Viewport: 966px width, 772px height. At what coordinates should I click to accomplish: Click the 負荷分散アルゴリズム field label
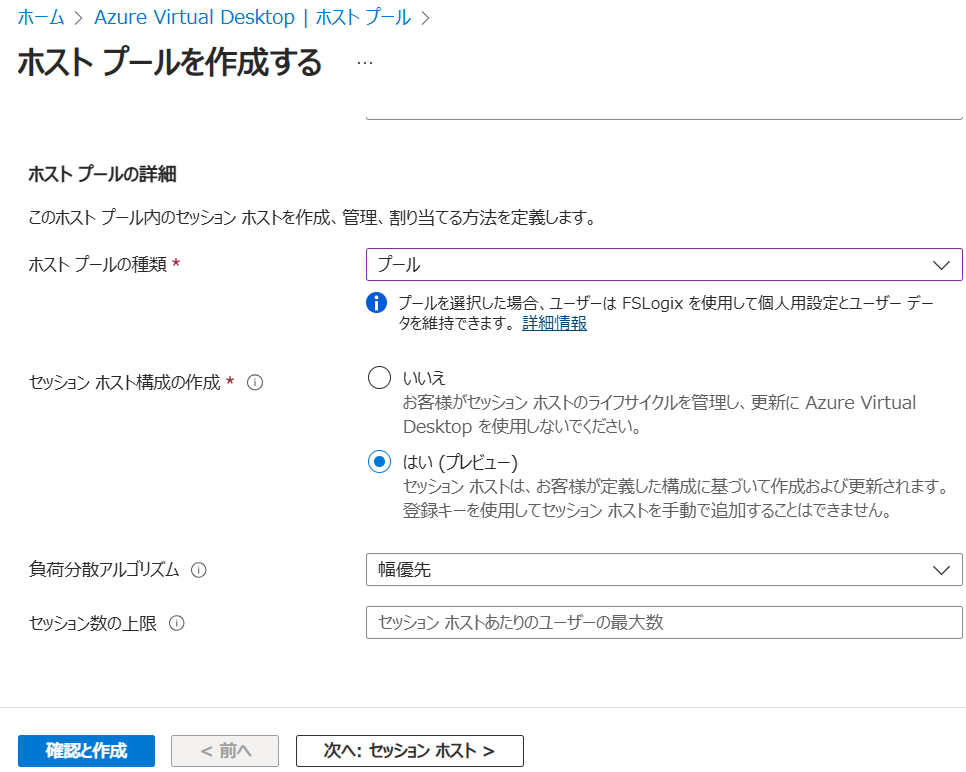pos(104,570)
